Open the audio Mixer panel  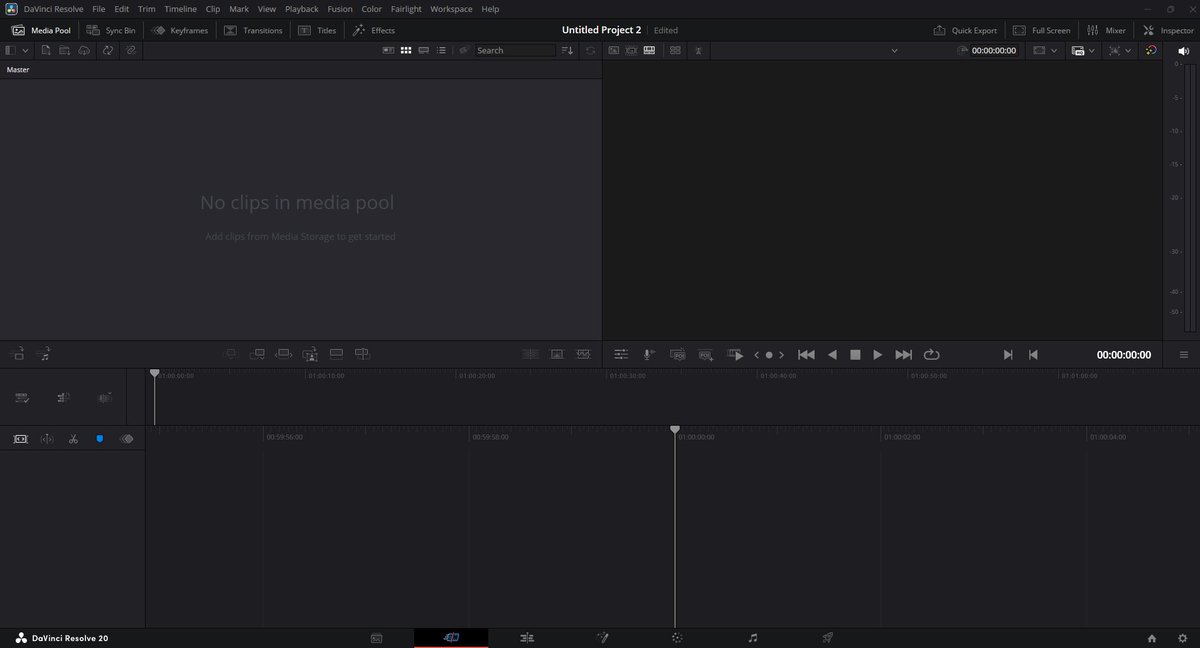[1106, 31]
